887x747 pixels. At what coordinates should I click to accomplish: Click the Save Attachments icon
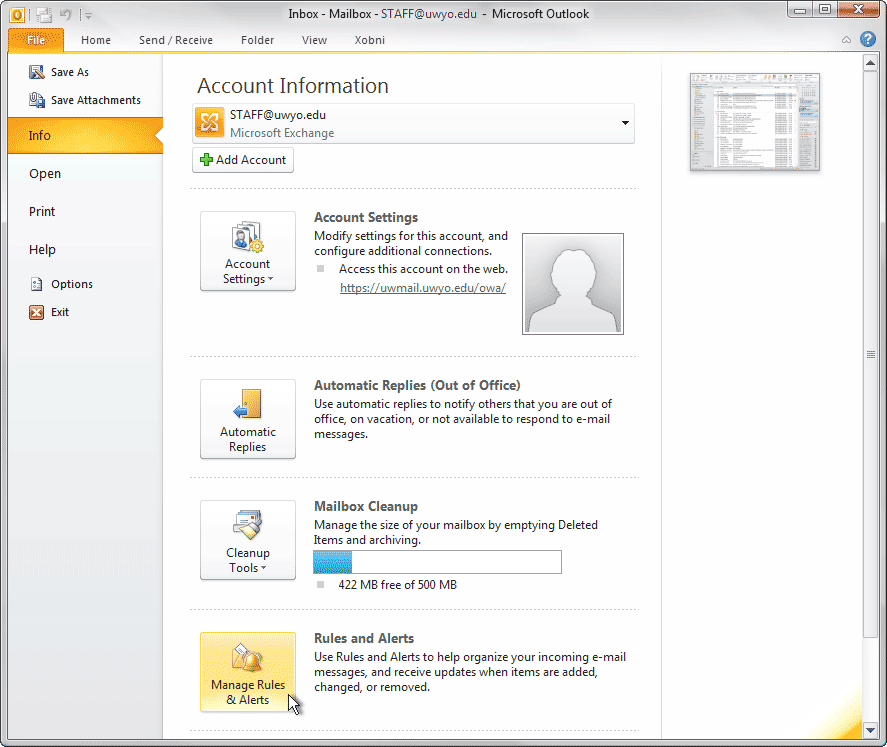point(37,100)
